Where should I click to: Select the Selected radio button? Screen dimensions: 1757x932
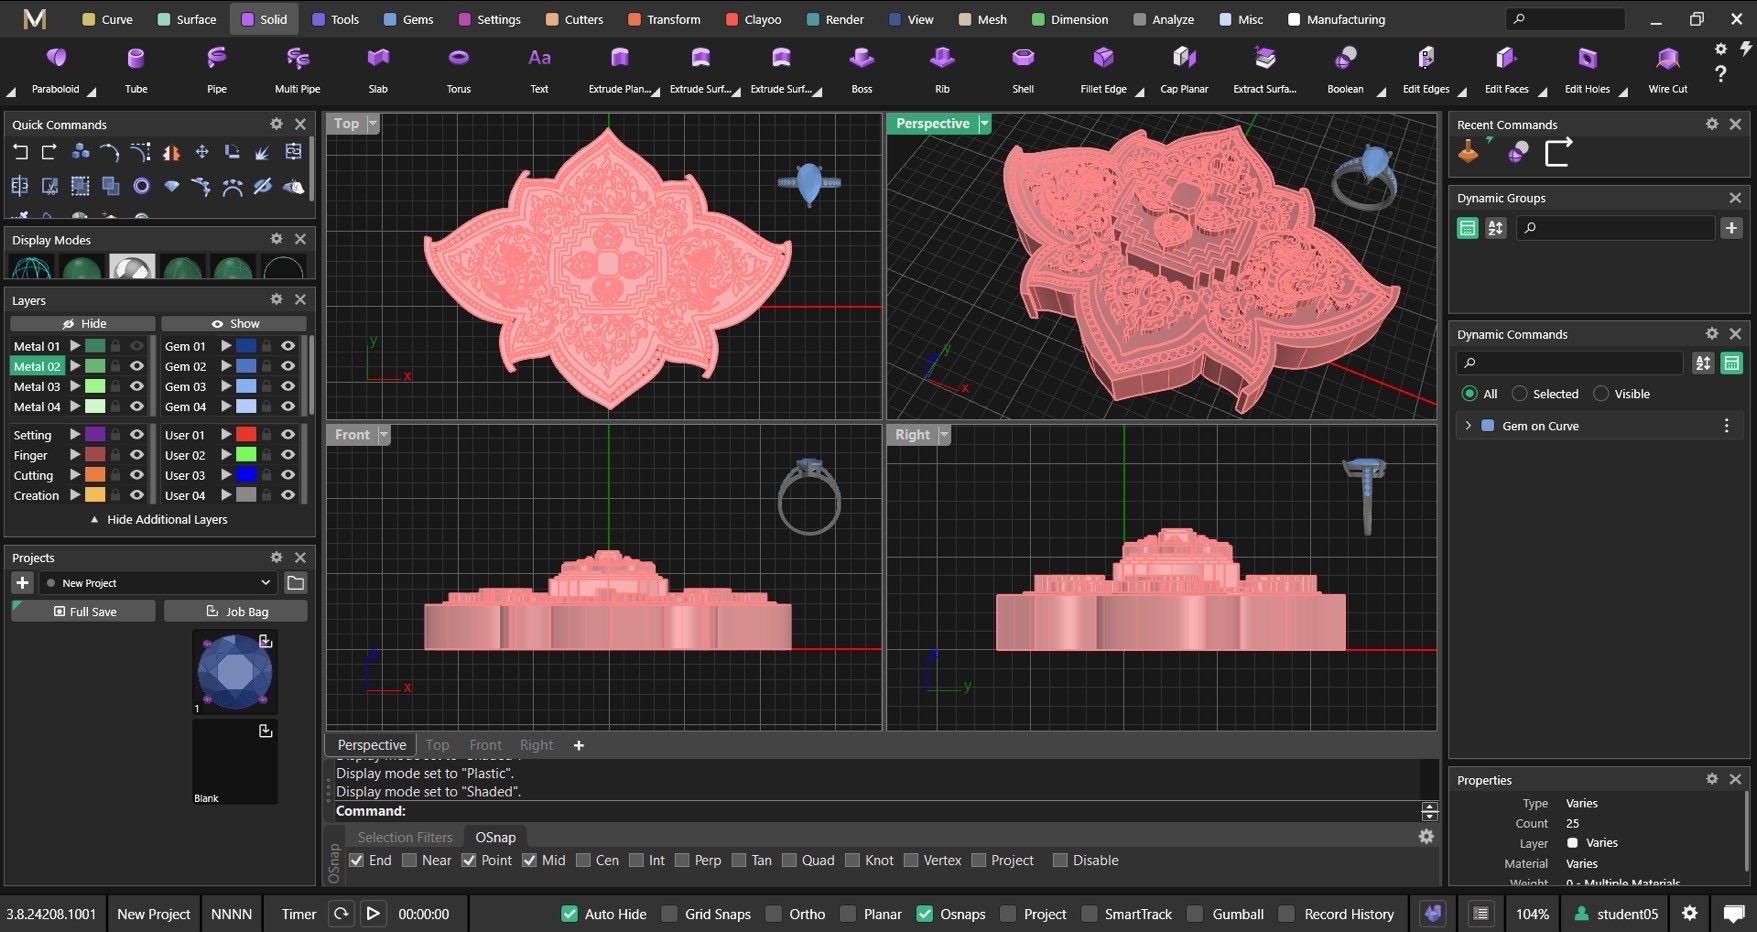click(x=1519, y=394)
